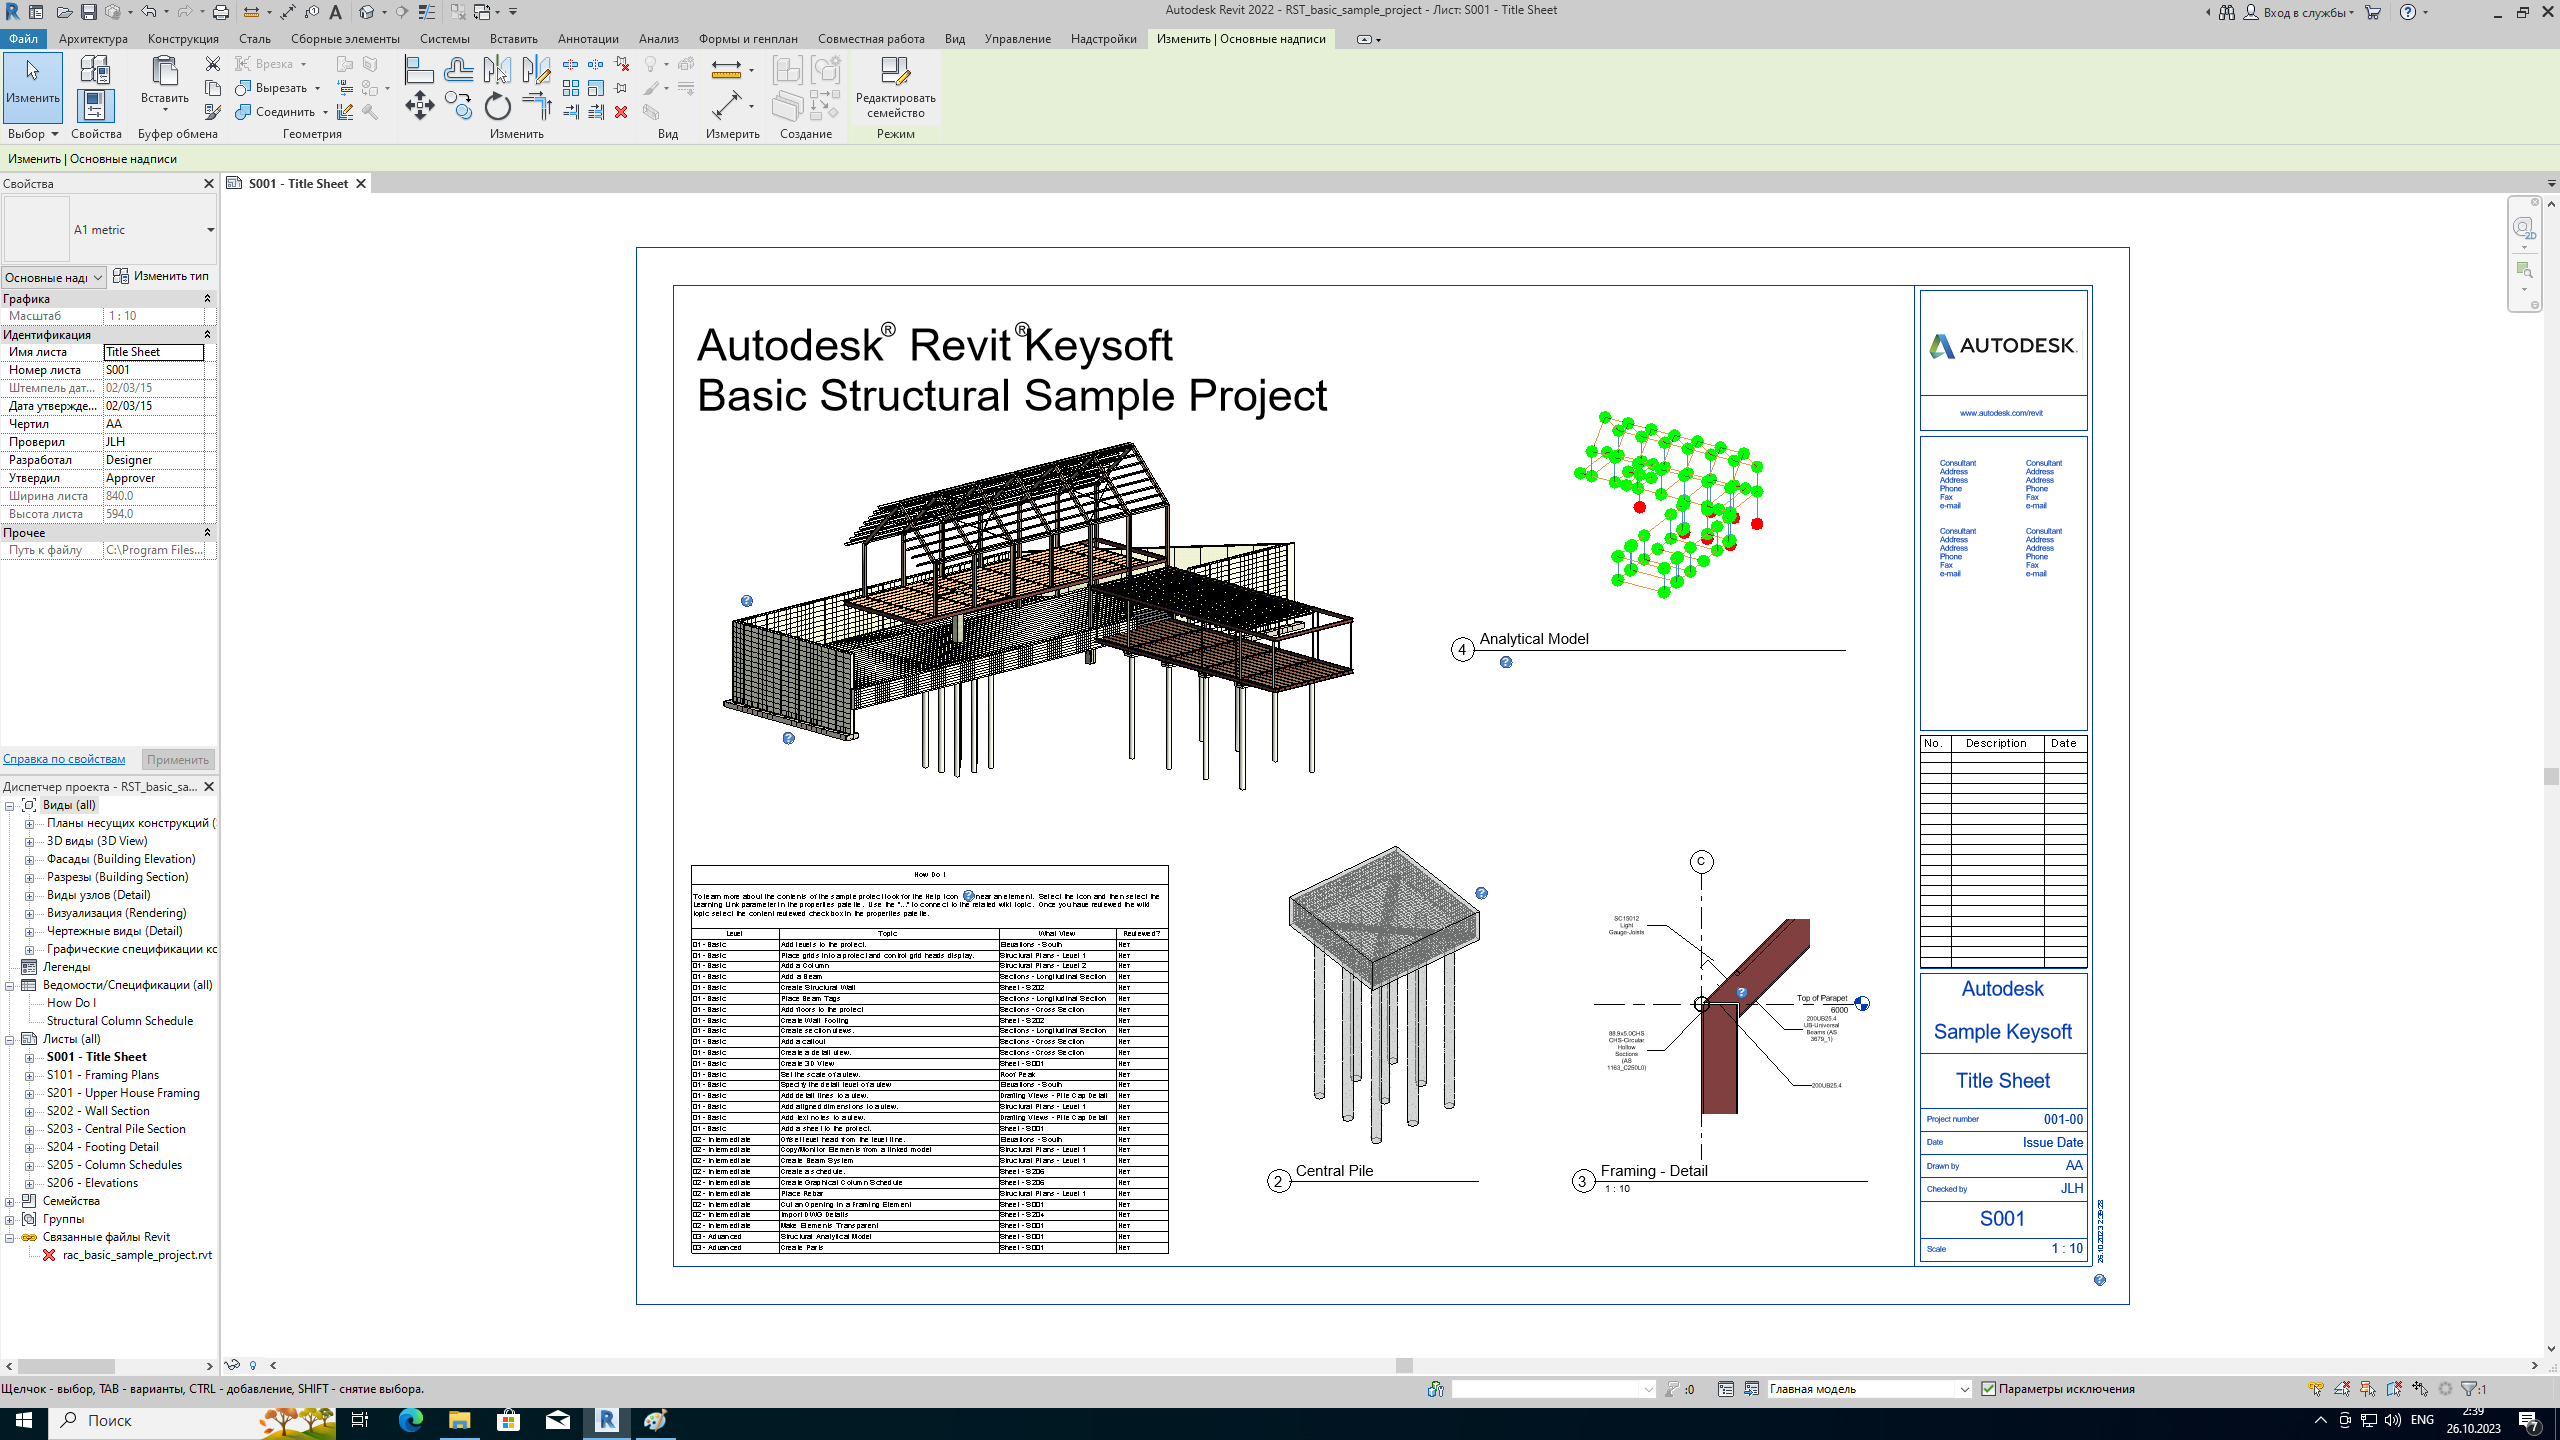Select the Scale tool

tap(596, 88)
